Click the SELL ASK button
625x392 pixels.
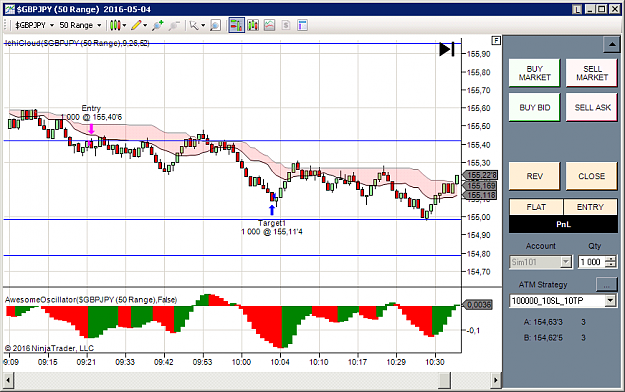(x=592, y=108)
